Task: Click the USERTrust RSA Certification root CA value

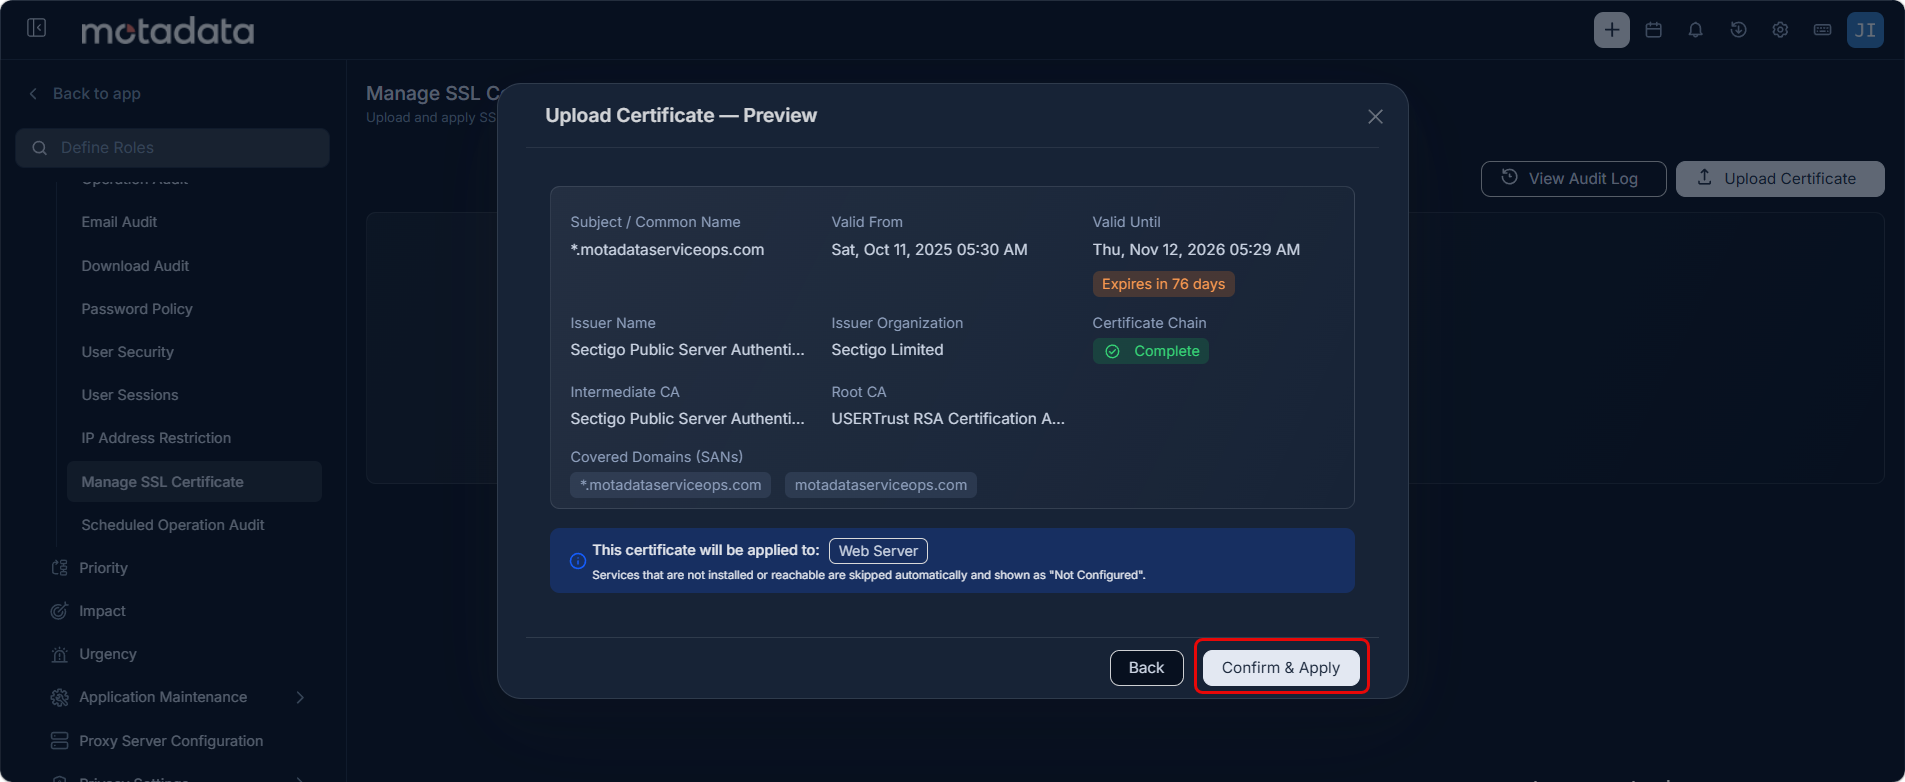Action: click(x=948, y=419)
